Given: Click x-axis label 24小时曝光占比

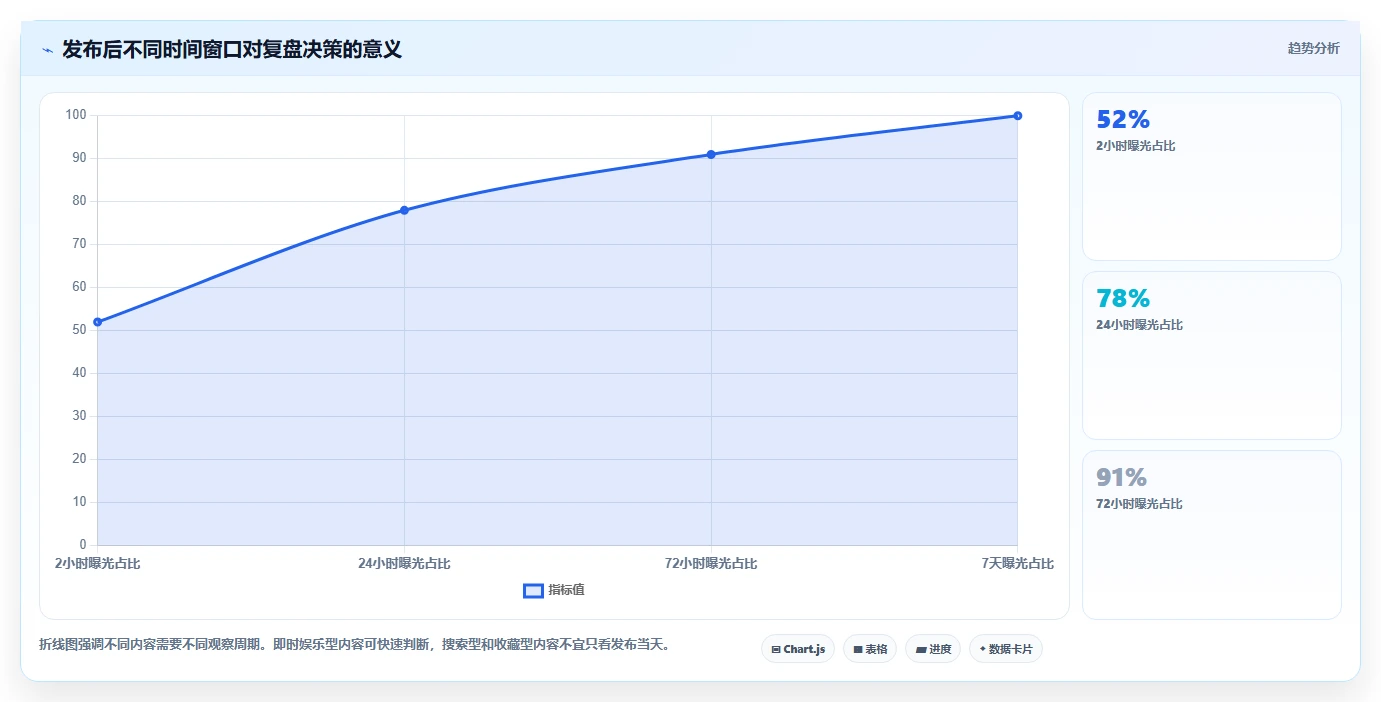Looking at the screenshot, I should click(404, 563).
